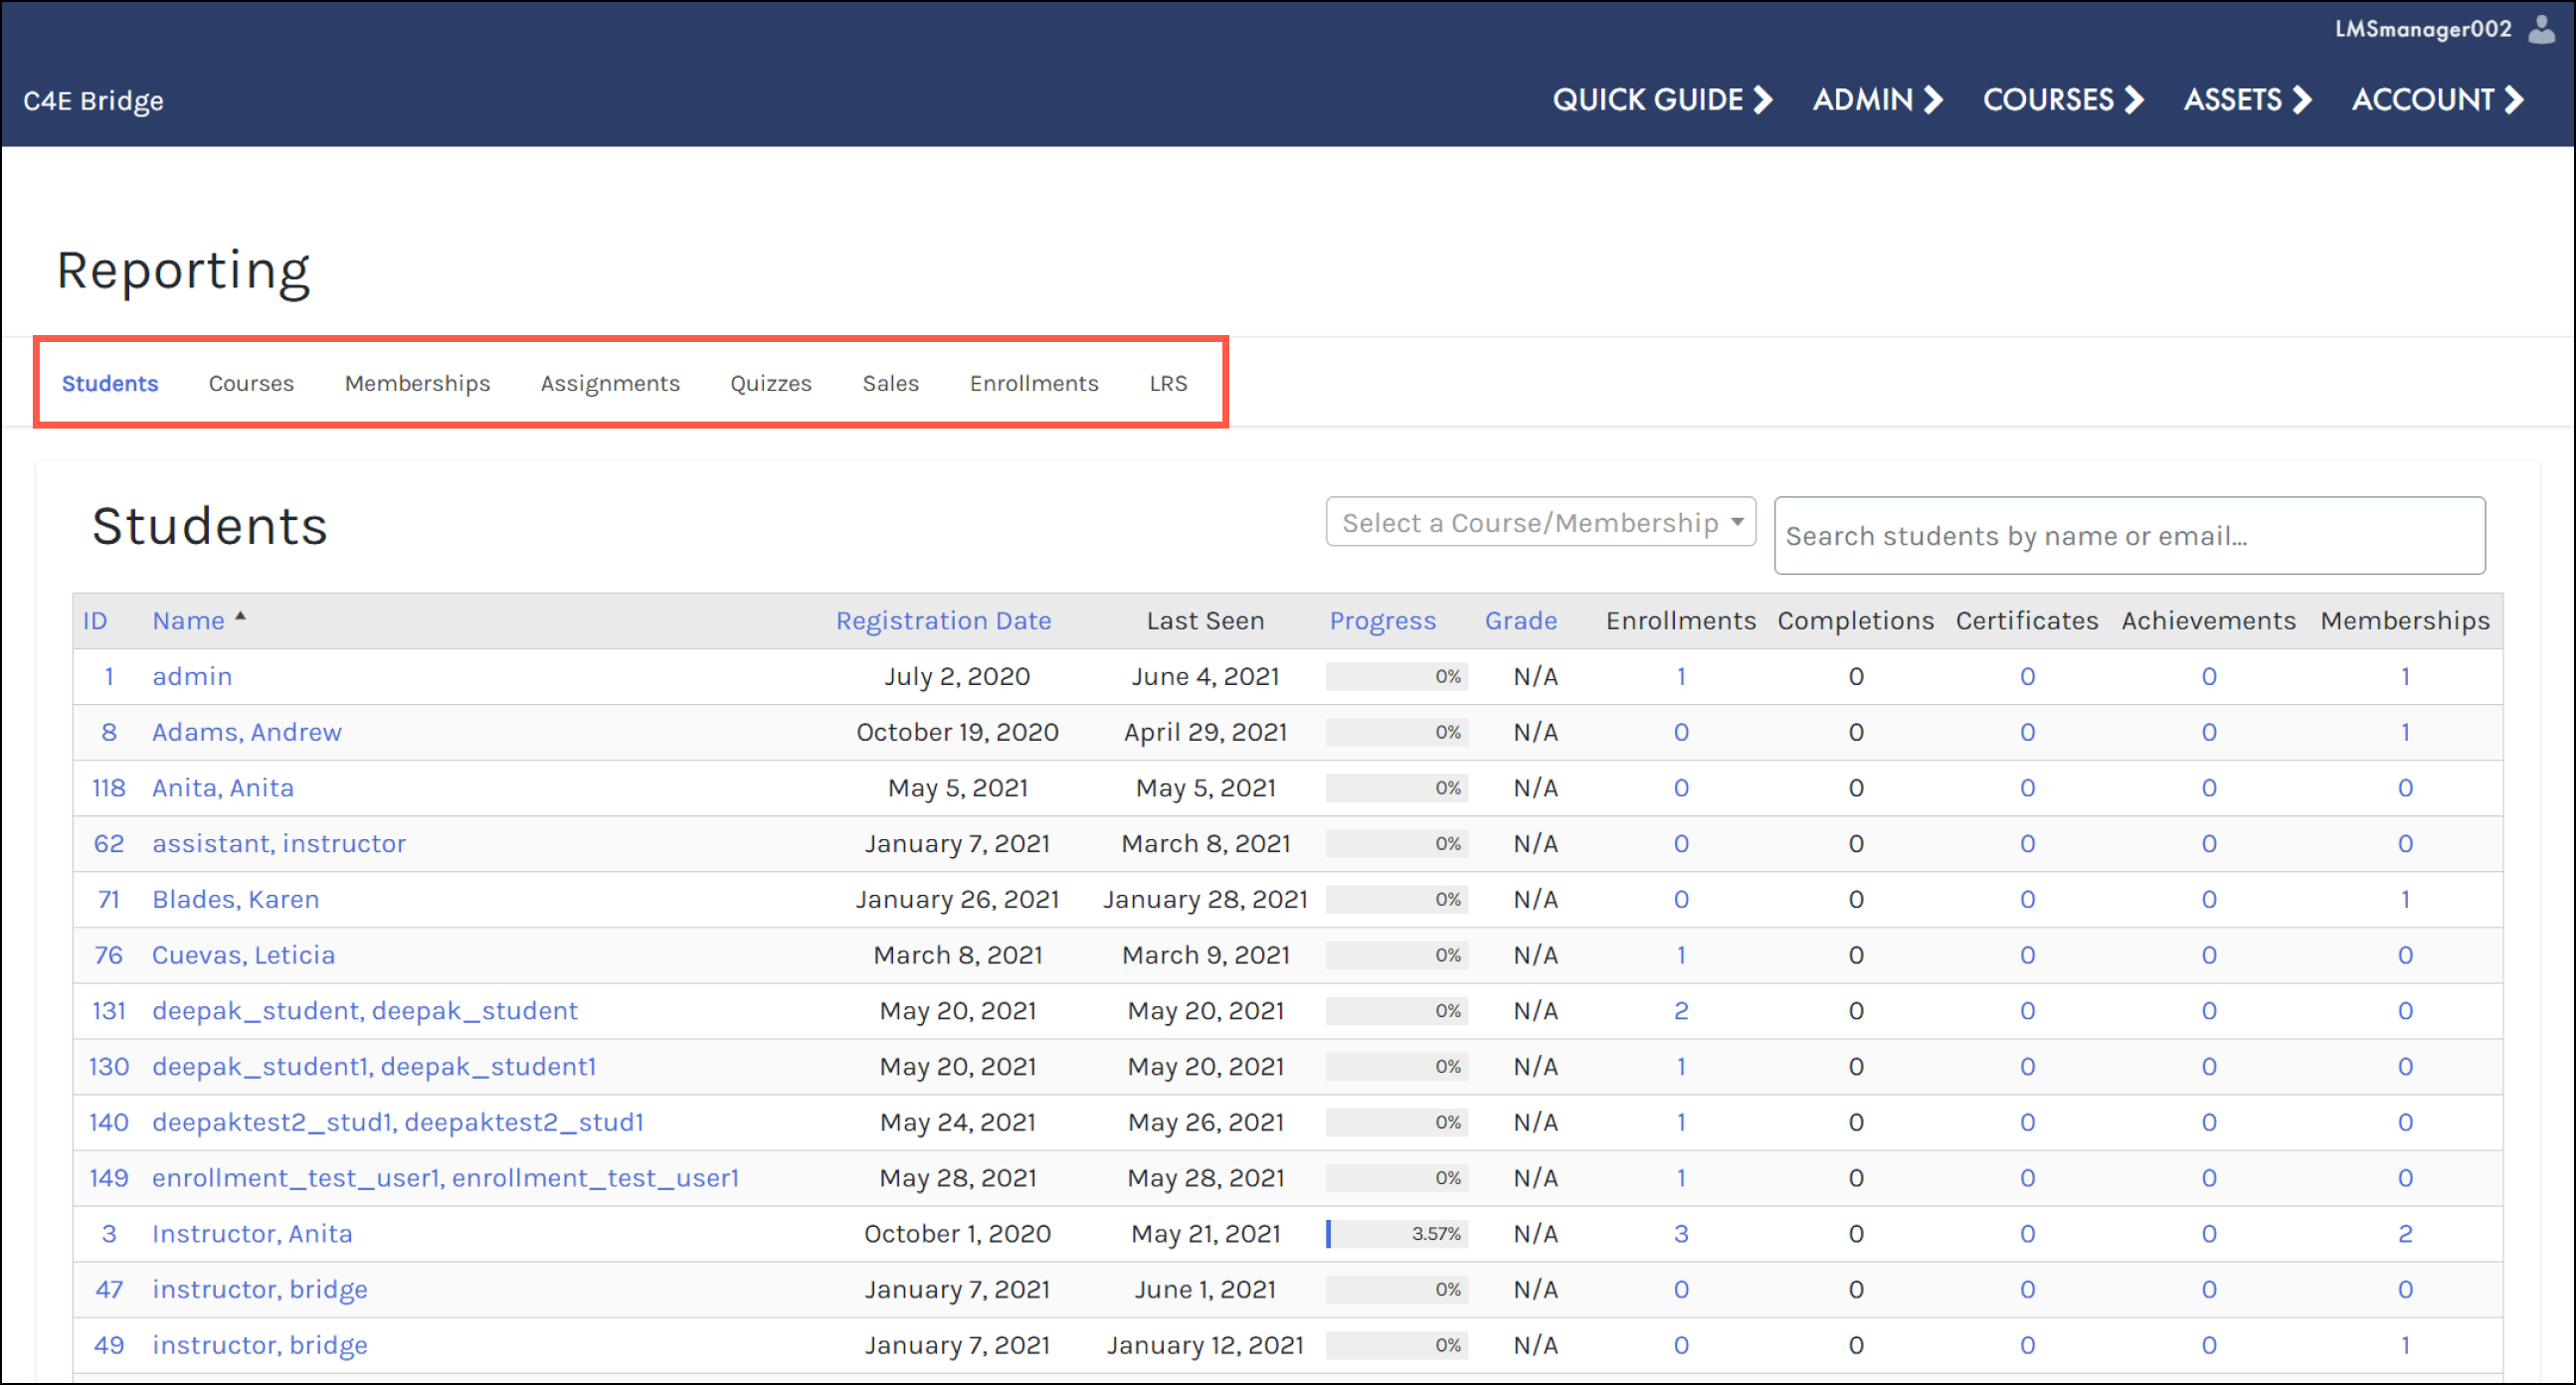Click ID 131 link
The height and width of the screenshot is (1385, 2576).
click(x=109, y=1011)
